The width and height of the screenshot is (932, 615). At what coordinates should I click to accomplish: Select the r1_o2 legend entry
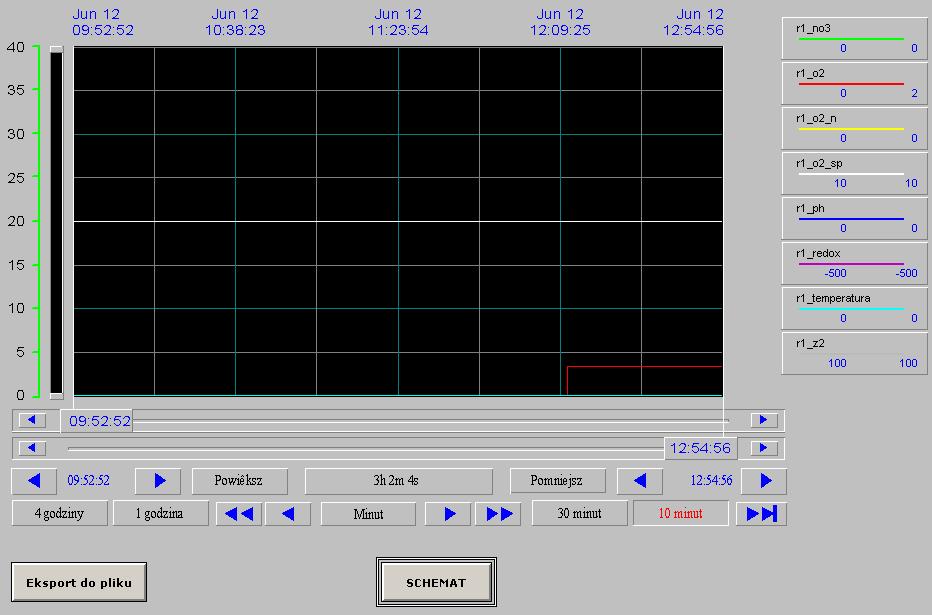[855, 83]
